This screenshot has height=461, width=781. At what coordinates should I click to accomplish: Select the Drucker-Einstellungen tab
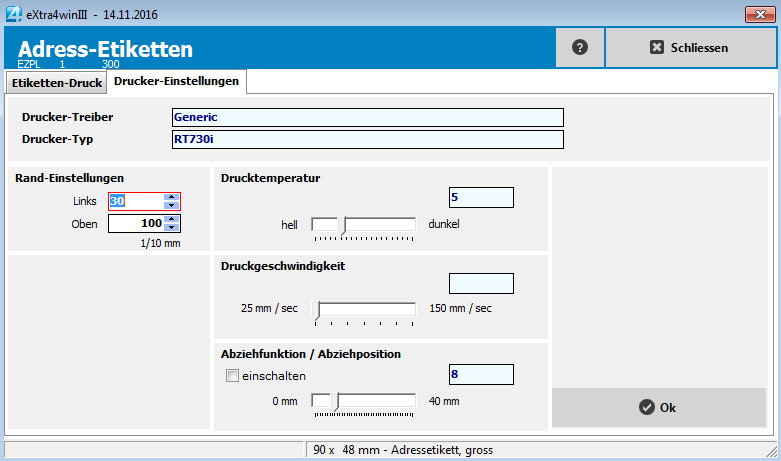[176, 80]
